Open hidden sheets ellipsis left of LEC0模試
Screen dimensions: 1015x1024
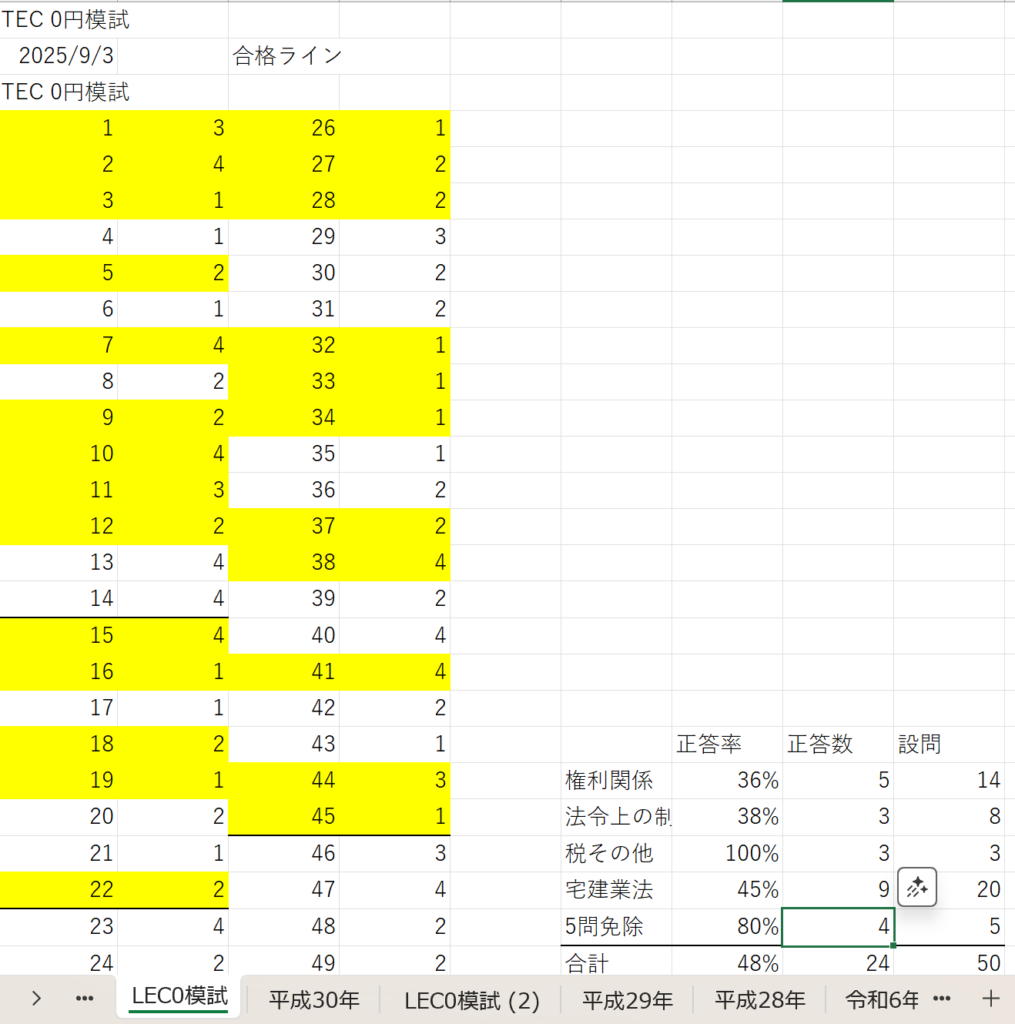pyautogui.click(x=85, y=998)
